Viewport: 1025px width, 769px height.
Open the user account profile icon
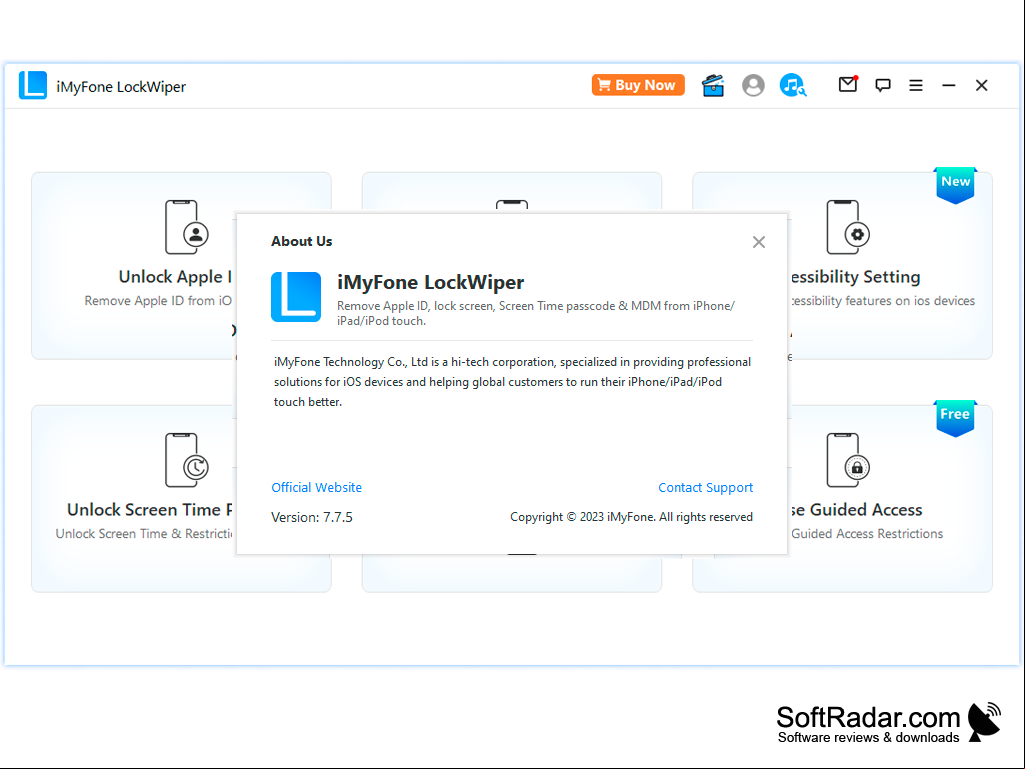point(753,85)
